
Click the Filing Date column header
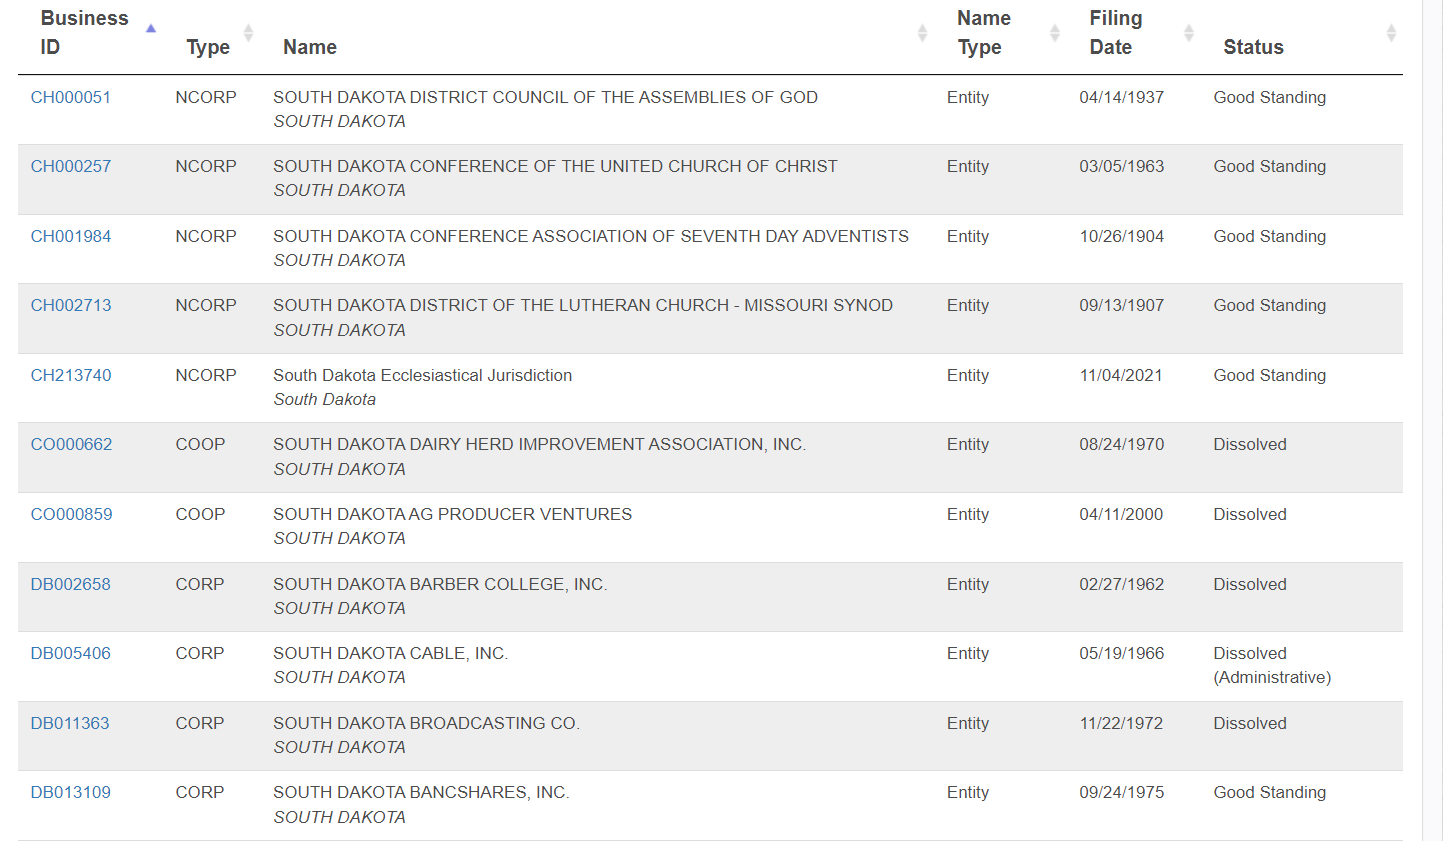tap(1115, 33)
